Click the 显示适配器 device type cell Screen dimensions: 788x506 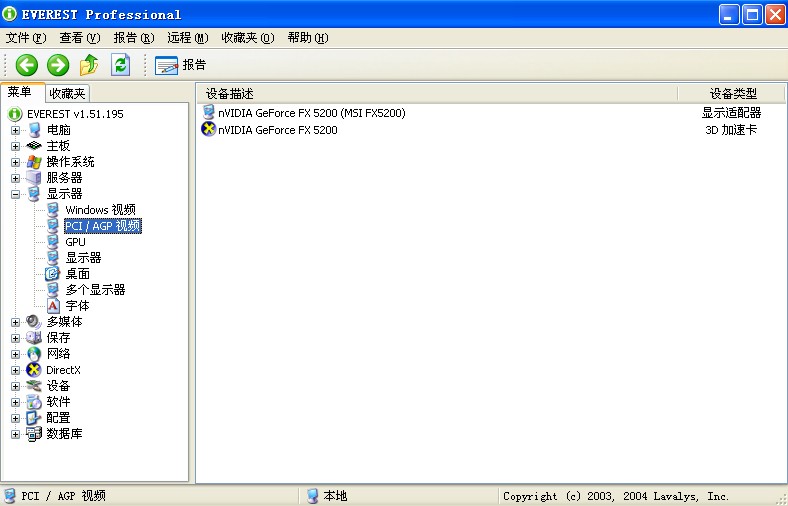tap(731, 113)
